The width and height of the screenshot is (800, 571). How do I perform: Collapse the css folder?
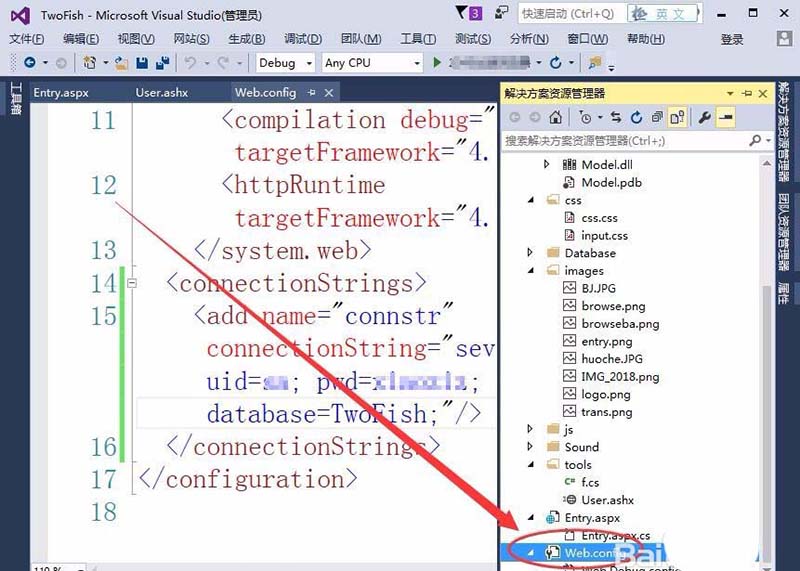(531, 200)
